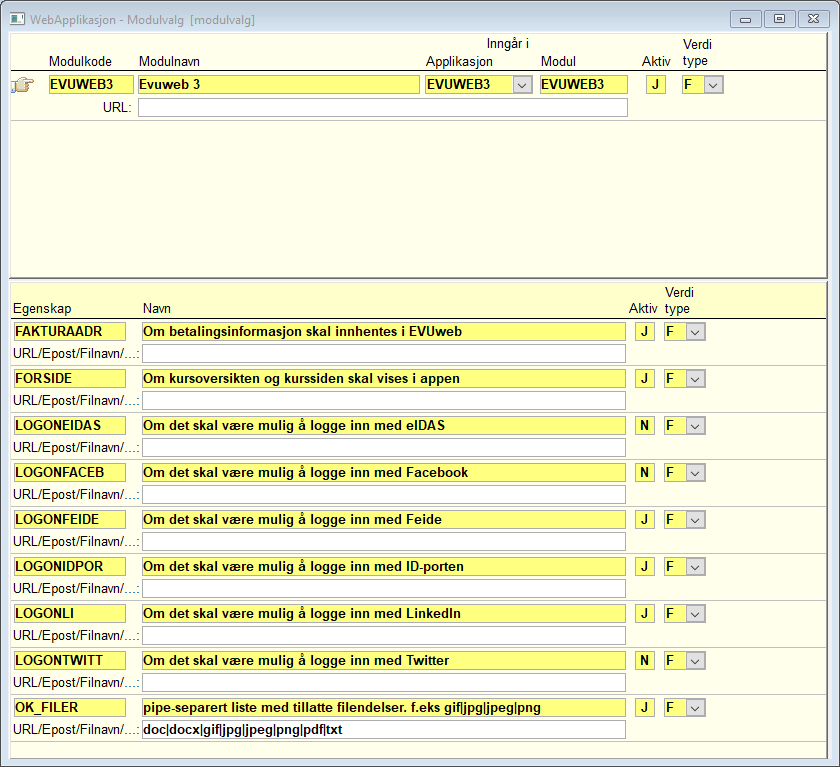Click the name field about kursoversikten

[x=384, y=379]
